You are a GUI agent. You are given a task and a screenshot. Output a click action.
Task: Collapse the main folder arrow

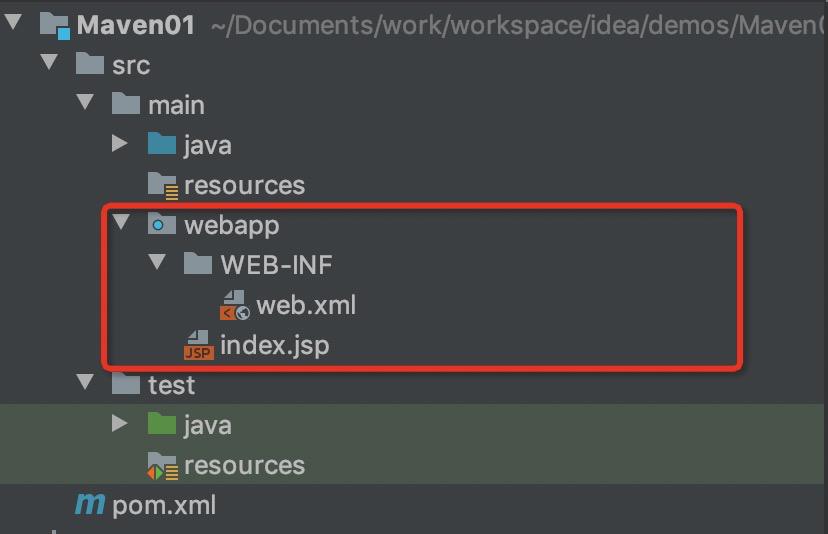[85, 101]
